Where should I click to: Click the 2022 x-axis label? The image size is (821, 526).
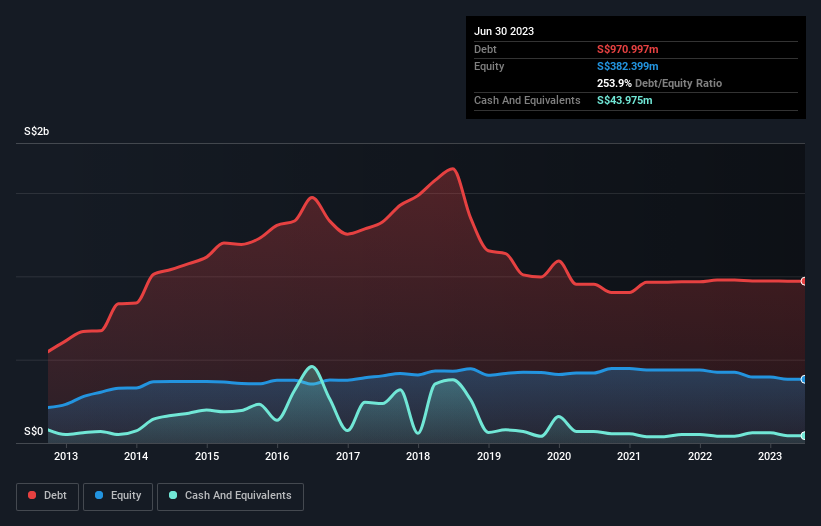(x=700, y=456)
